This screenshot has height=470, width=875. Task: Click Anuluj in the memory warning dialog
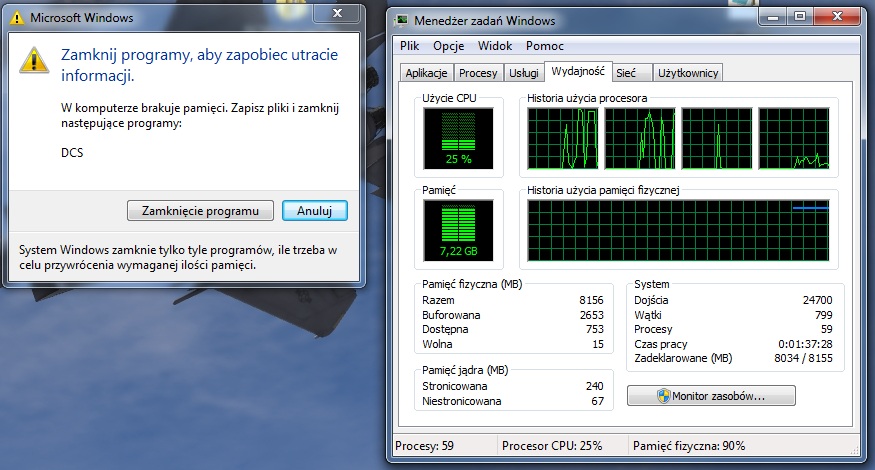click(315, 211)
